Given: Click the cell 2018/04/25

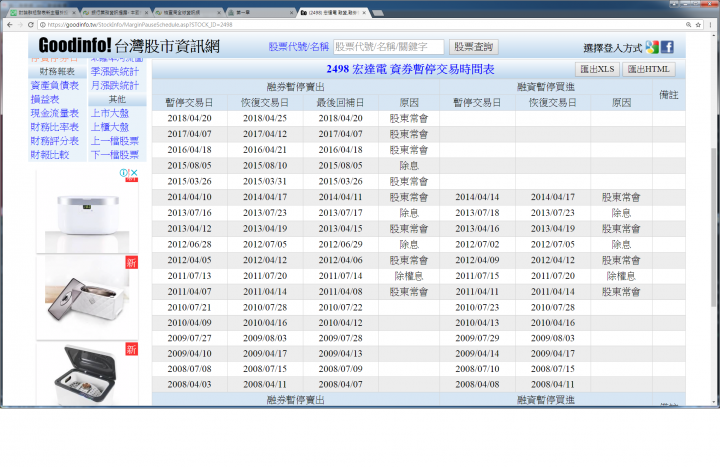Looking at the screenshot, I should tap(265, 118).
